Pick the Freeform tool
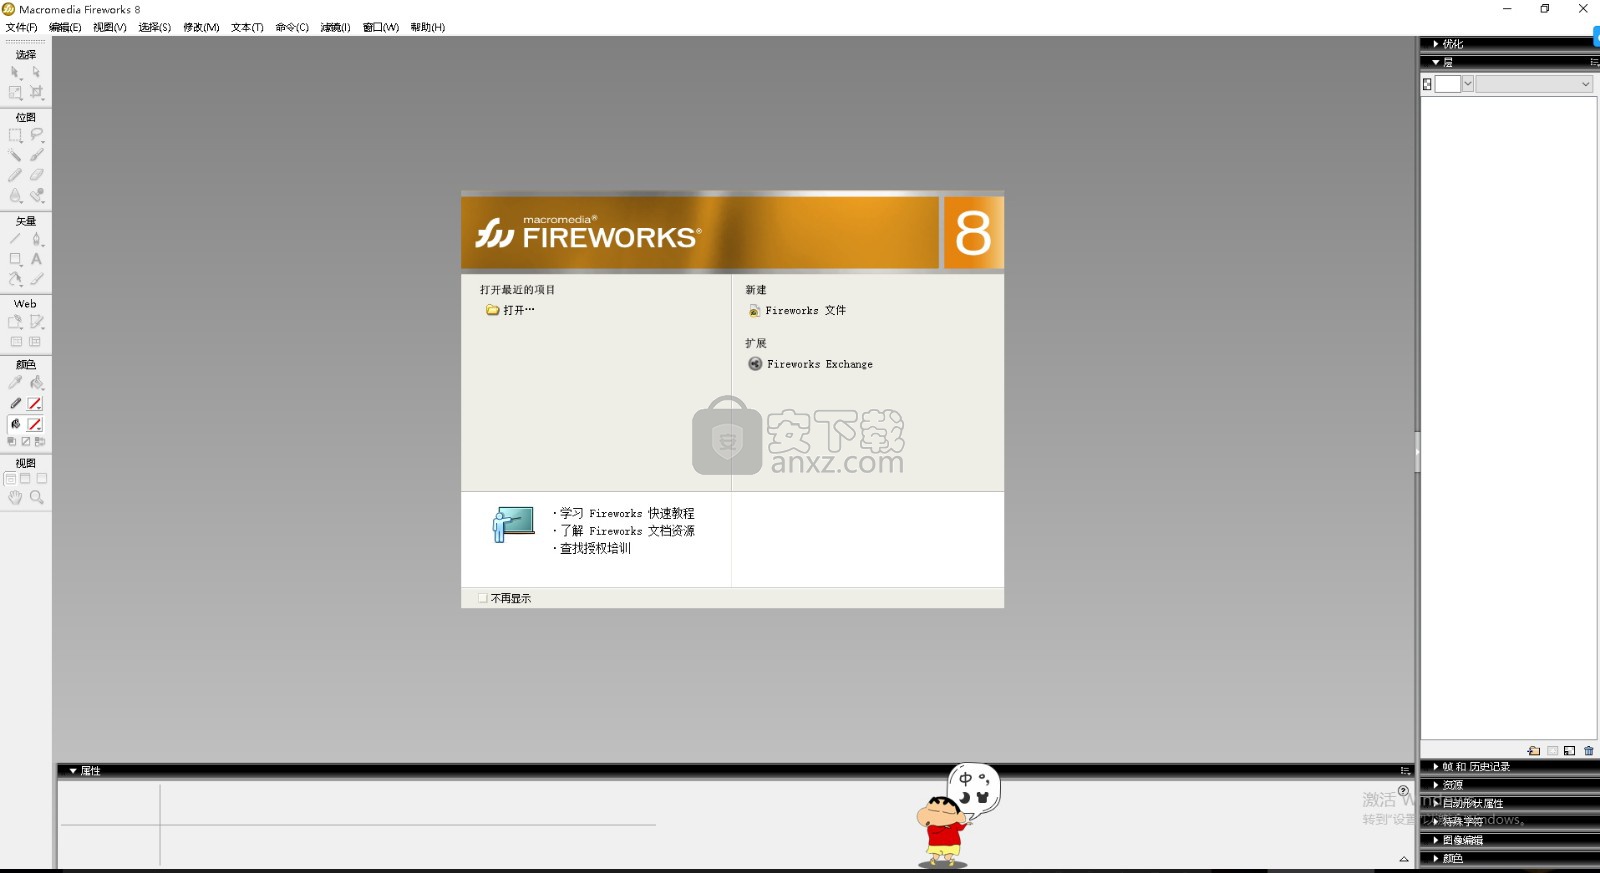Image resolution: width=1600 pixels, height=873 pixels. pos(15,279)
